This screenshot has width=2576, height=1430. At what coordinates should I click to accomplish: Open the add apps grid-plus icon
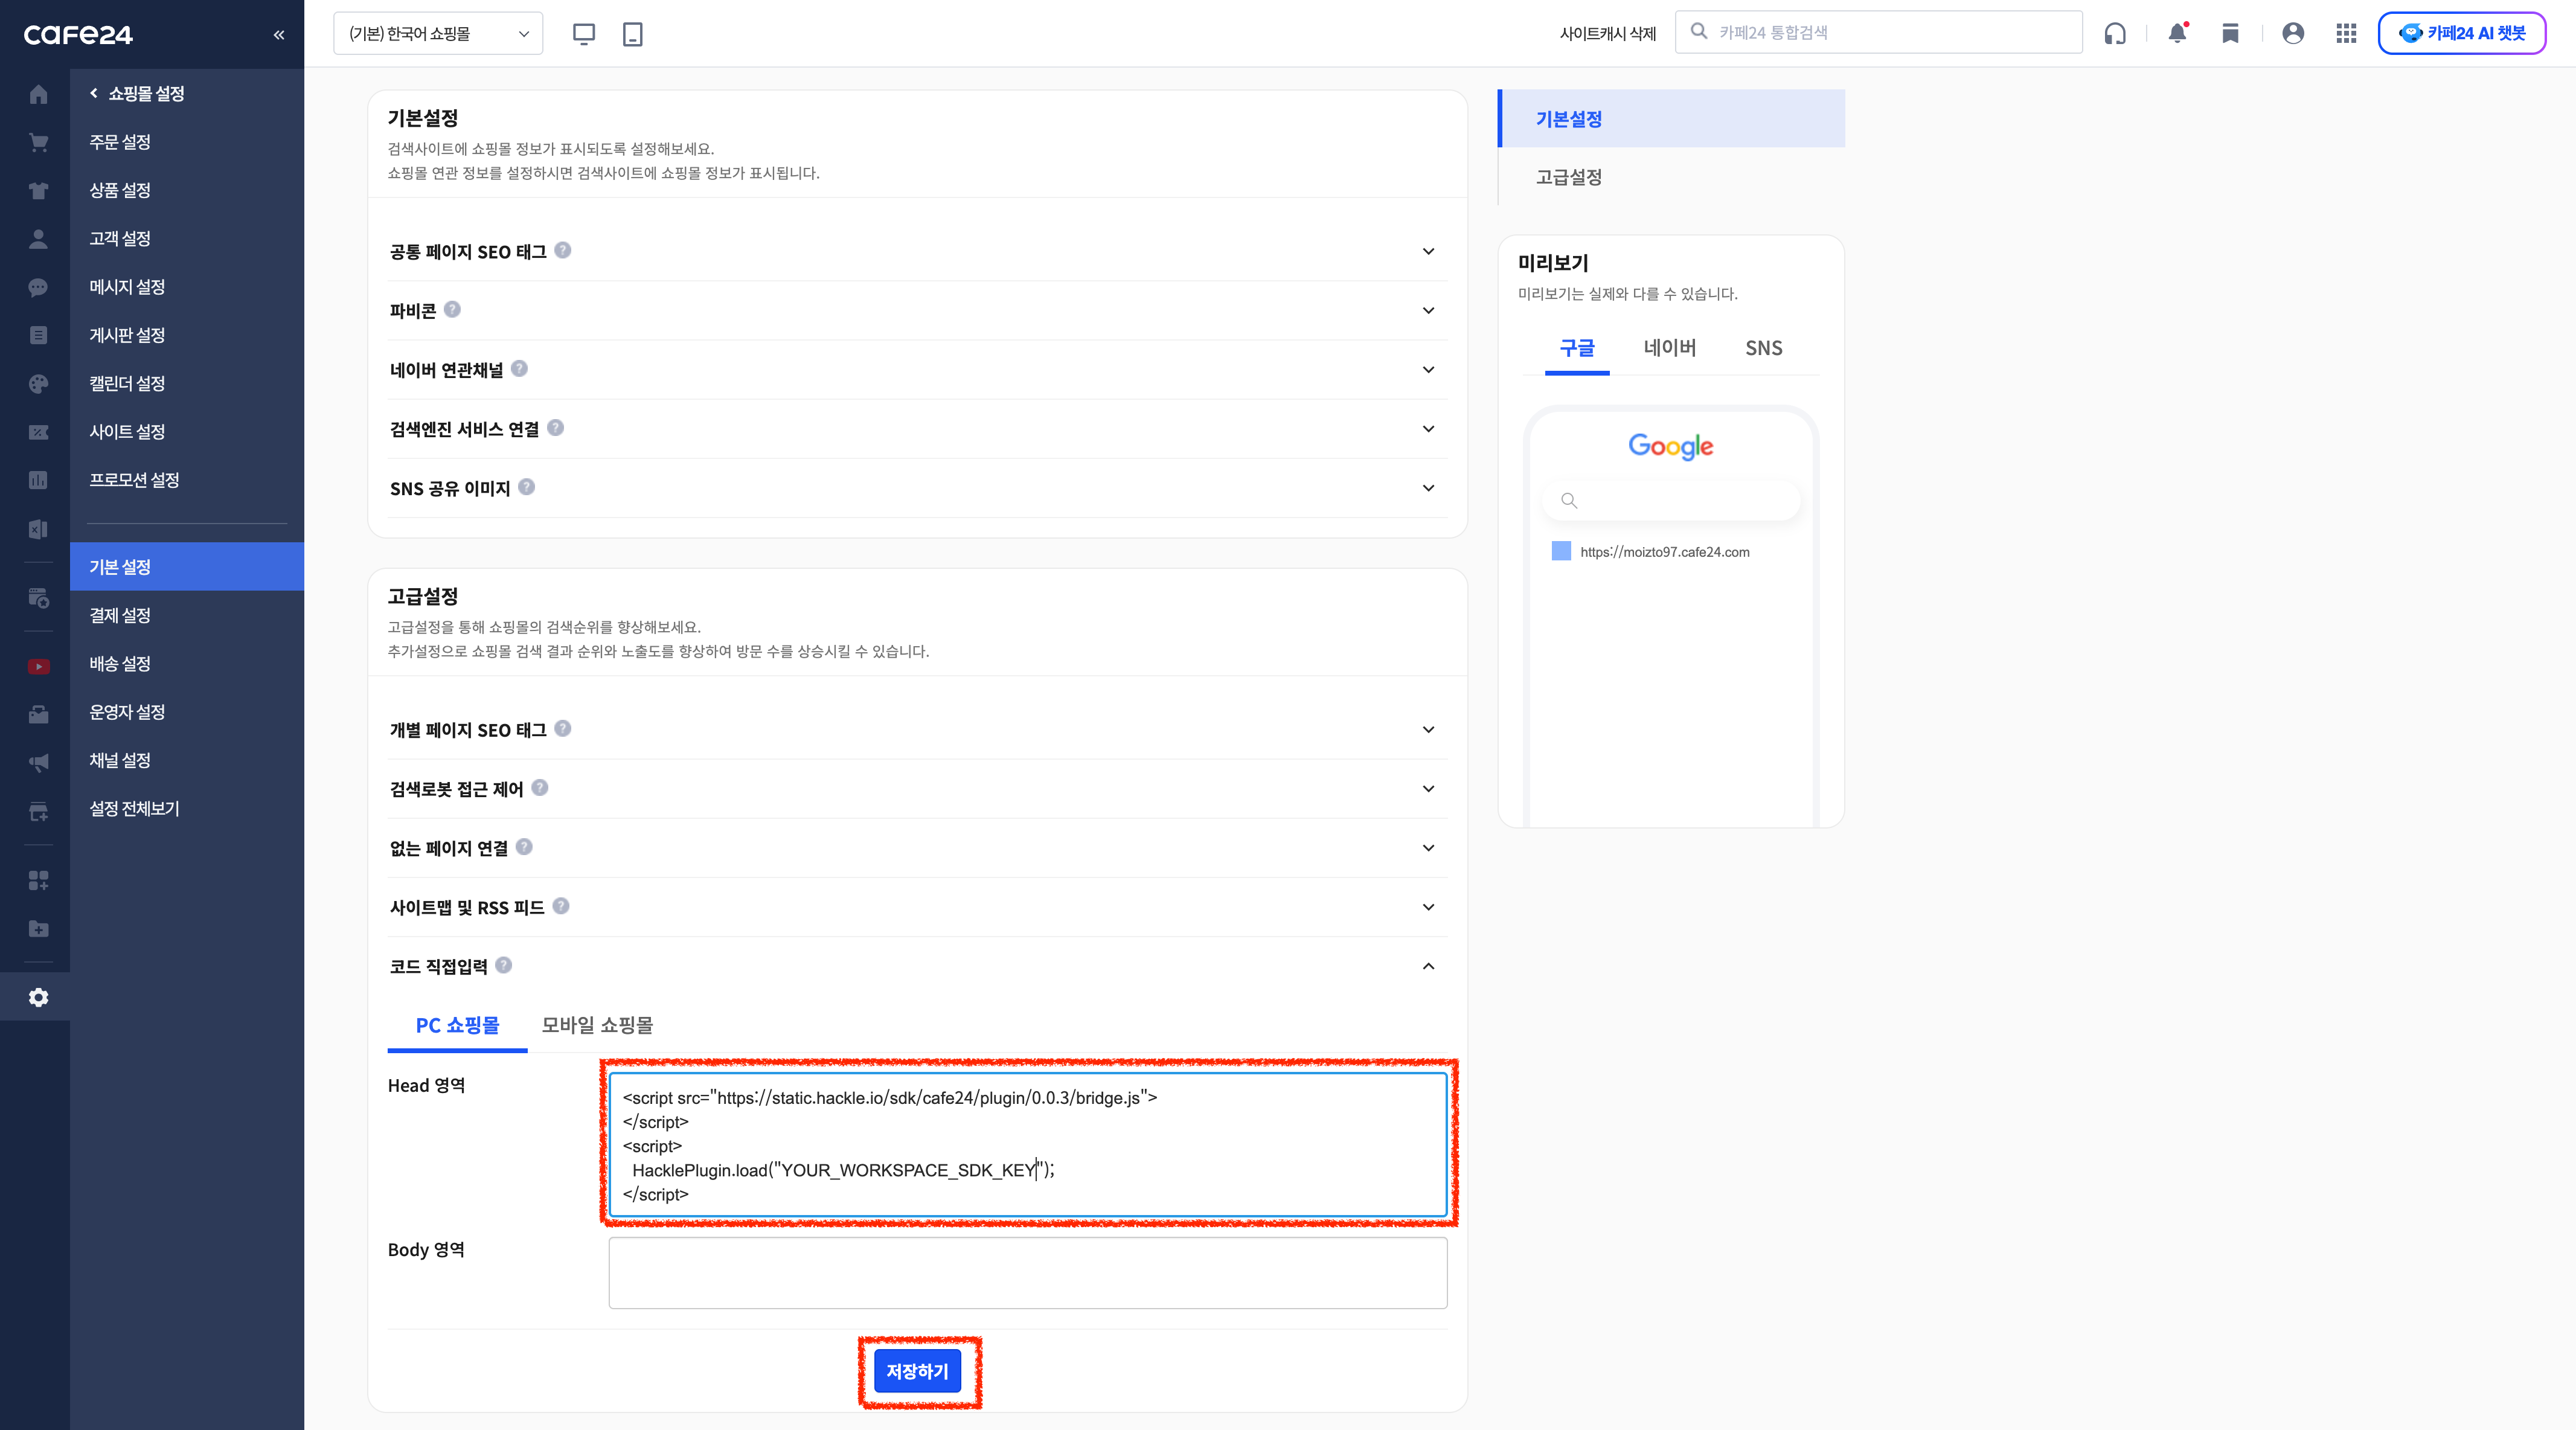(x=38, y=880)
